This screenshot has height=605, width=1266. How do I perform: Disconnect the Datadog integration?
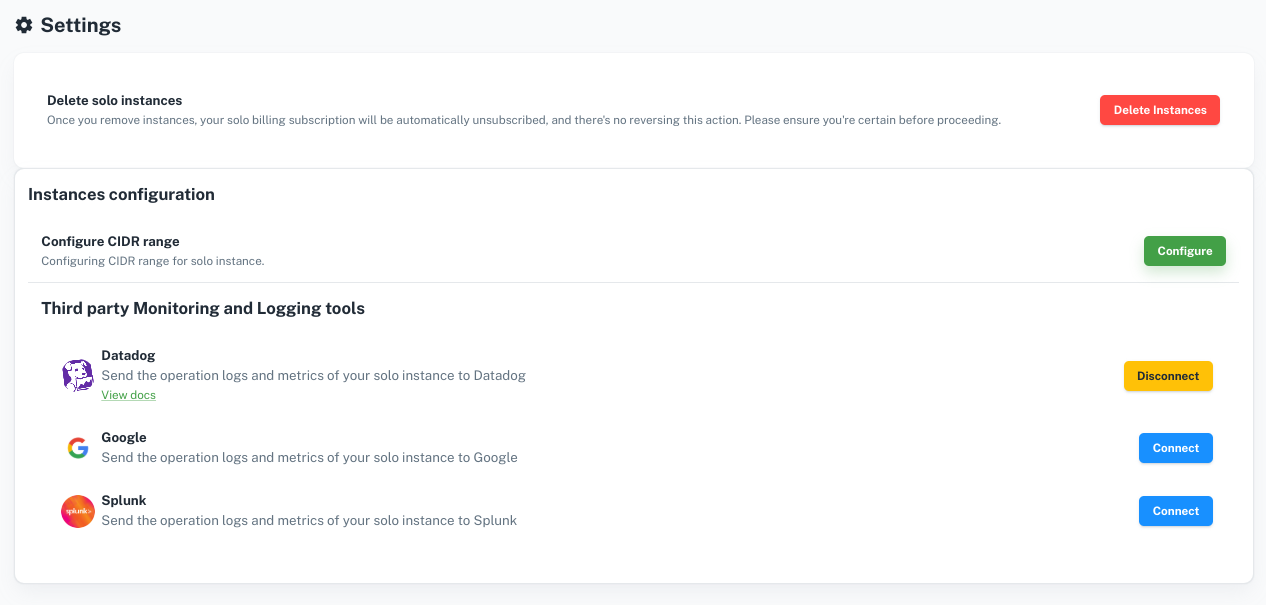click(x=1168, y=376)
